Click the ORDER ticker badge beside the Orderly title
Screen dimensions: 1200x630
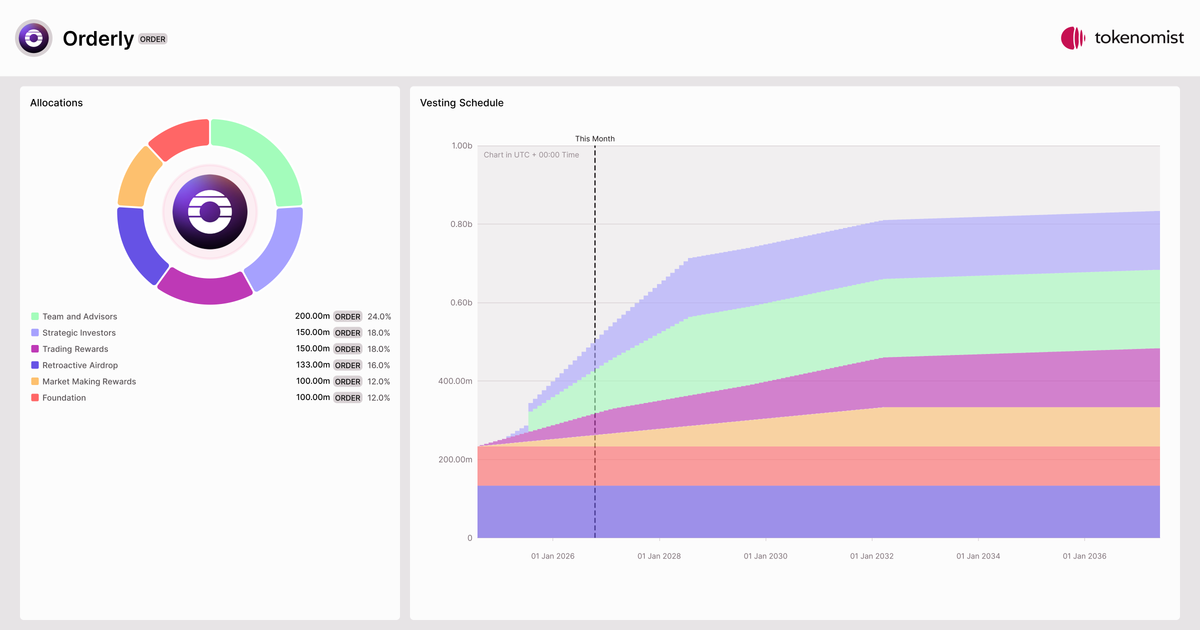[153, 39]
